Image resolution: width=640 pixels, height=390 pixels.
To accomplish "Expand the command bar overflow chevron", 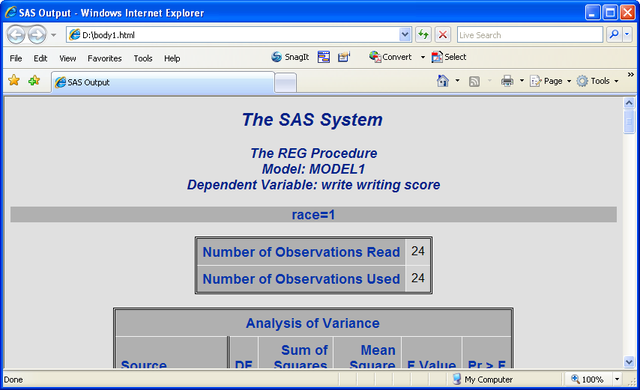I will (631, 75).
